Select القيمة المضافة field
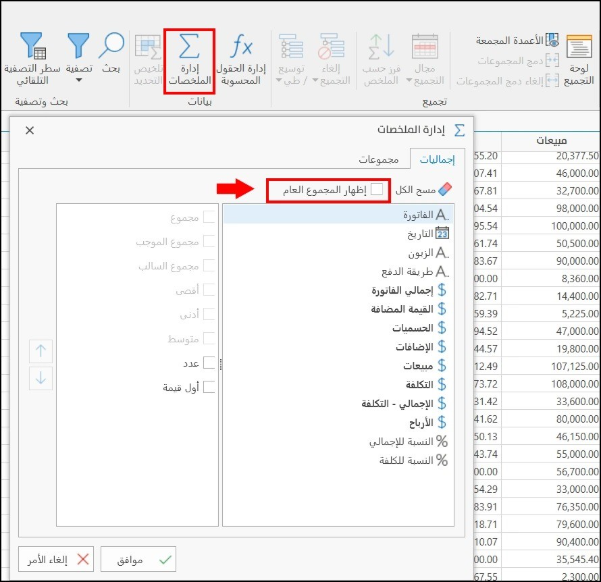Image resolution: width=601 pixels, height=582 pixels. [338, 309]
